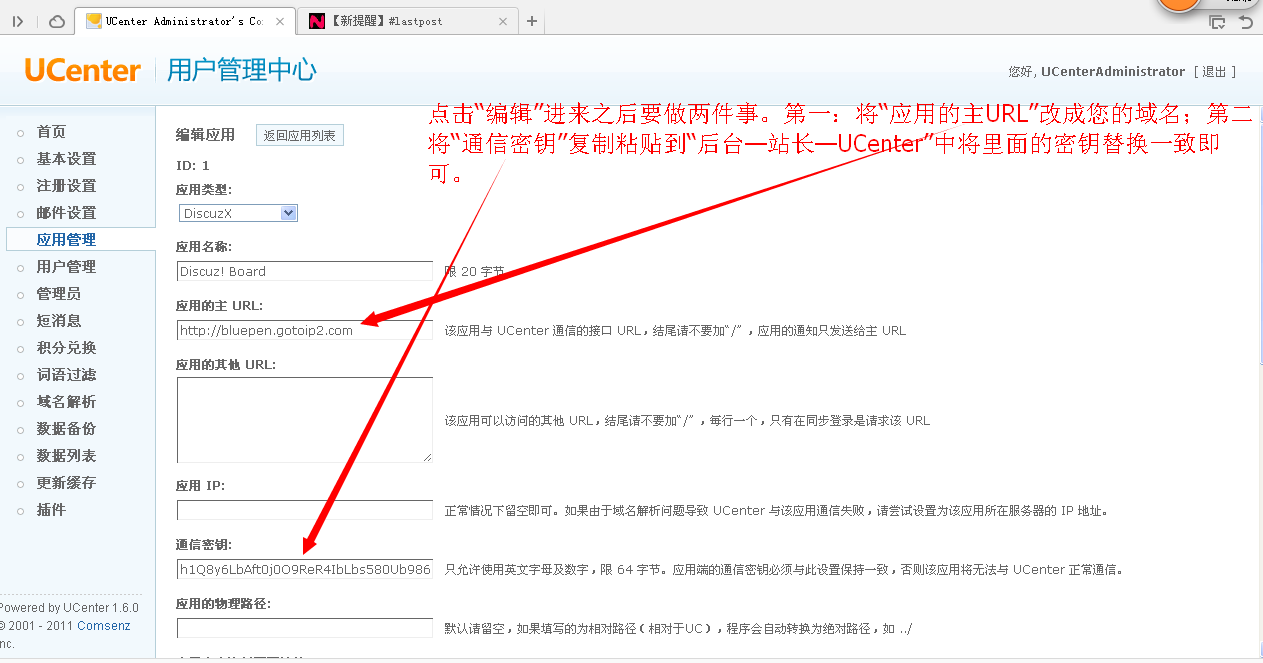Click the restore closed tab arrow icon

[1246, 22]
